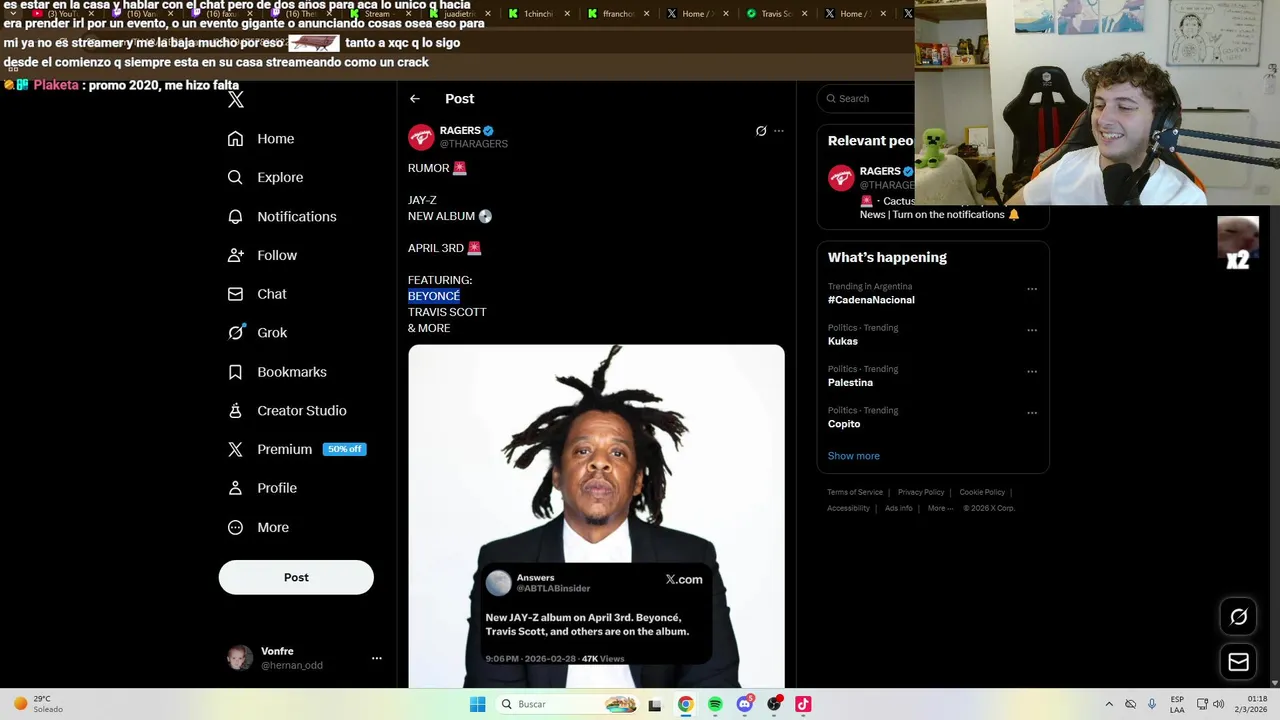Screen dimensions: 1280x720
Task: Click the Privacy Policy footer link
Action: pyautogui.click(x=921, y=492)
